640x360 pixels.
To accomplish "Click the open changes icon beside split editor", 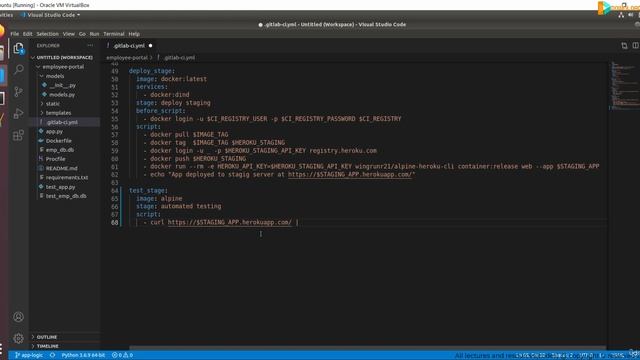I will coord(624,46).
